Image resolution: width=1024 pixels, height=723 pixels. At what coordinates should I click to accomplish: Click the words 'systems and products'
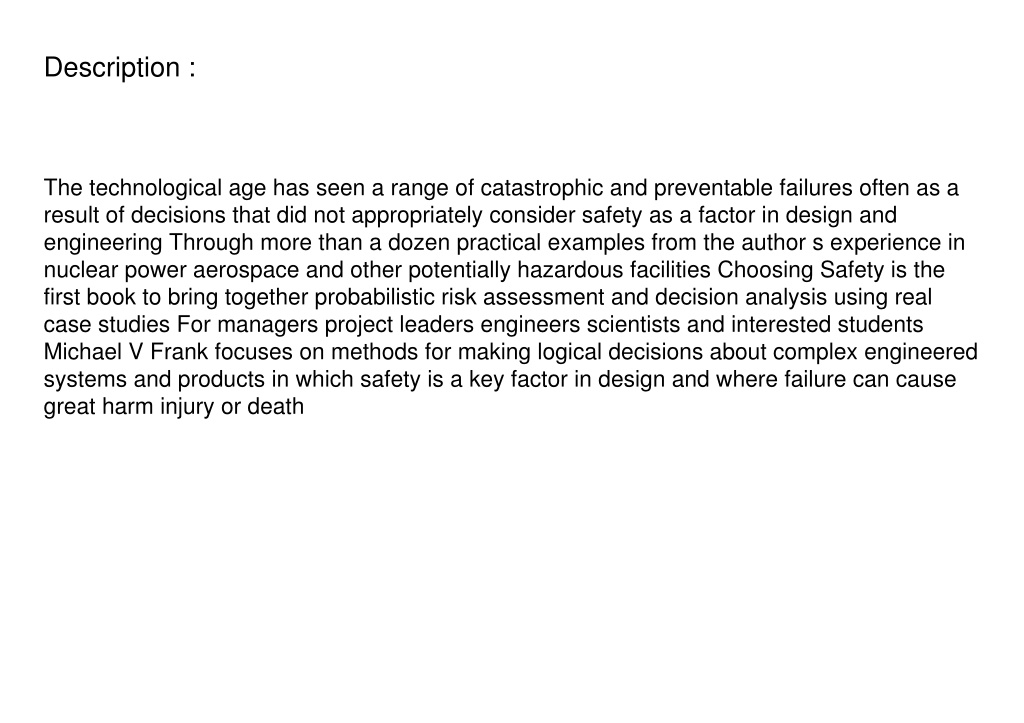154,379
